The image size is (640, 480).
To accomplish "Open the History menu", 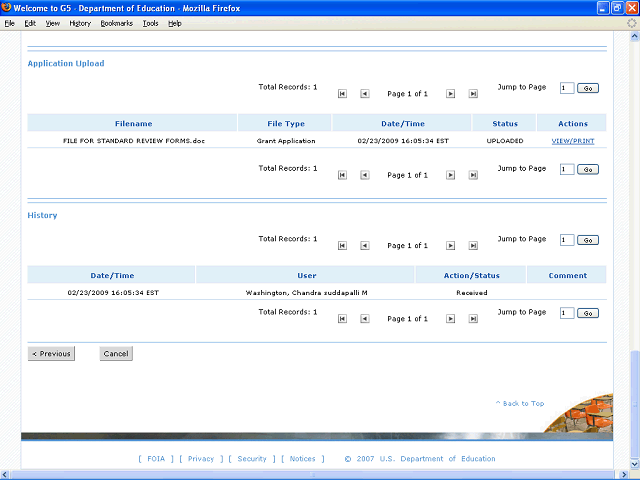I will tap(80, 23).
